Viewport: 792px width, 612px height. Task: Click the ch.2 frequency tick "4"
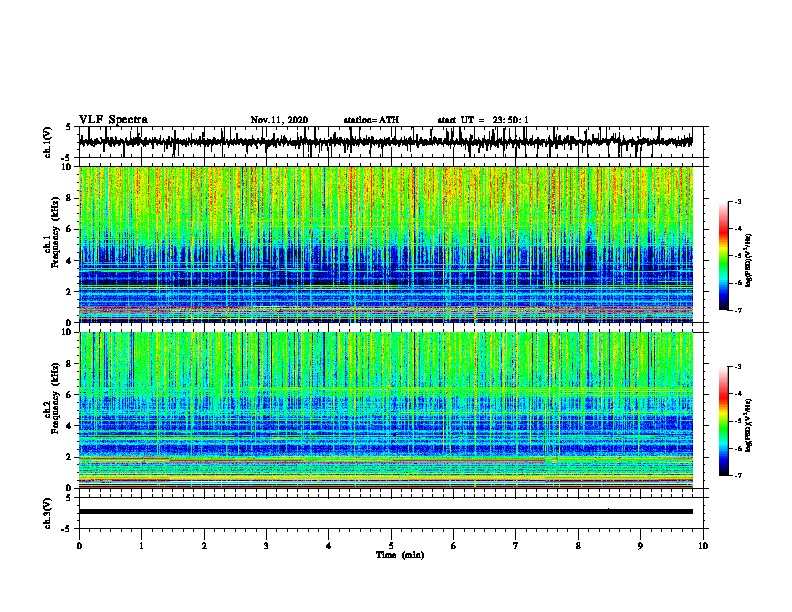tap(70, 426)
